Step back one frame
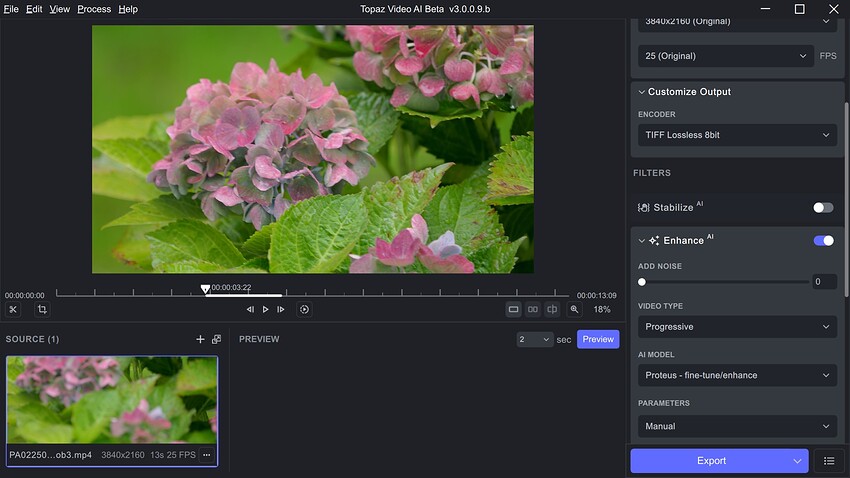850x478 pixels. click(250, 309)
